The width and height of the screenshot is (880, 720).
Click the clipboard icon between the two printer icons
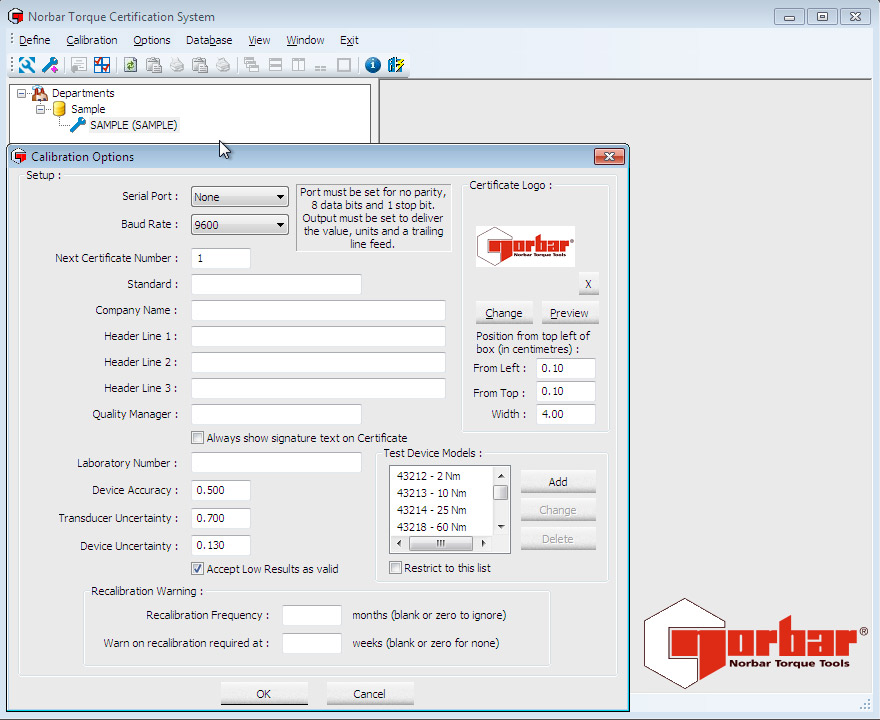[200, 65]
